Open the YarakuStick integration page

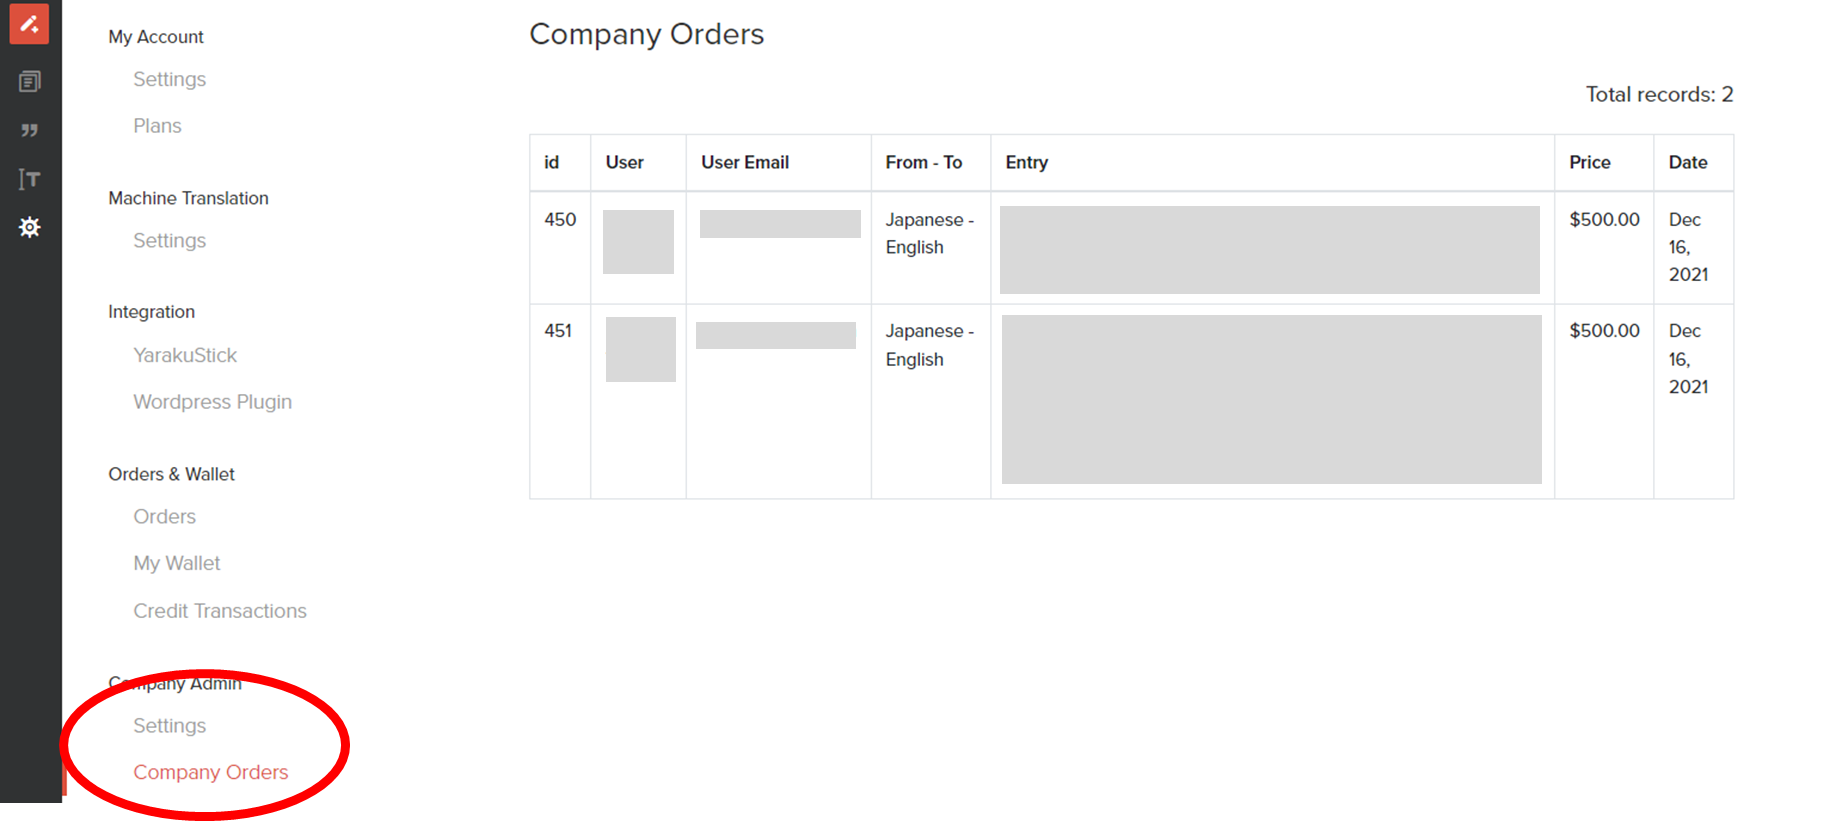click(x=185, y=355)
